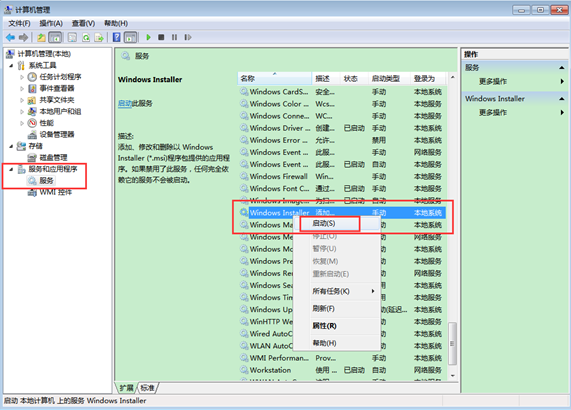Open the 查看(V) menu
The width and height of the screenshot is (571, 410).
[83, 23]
